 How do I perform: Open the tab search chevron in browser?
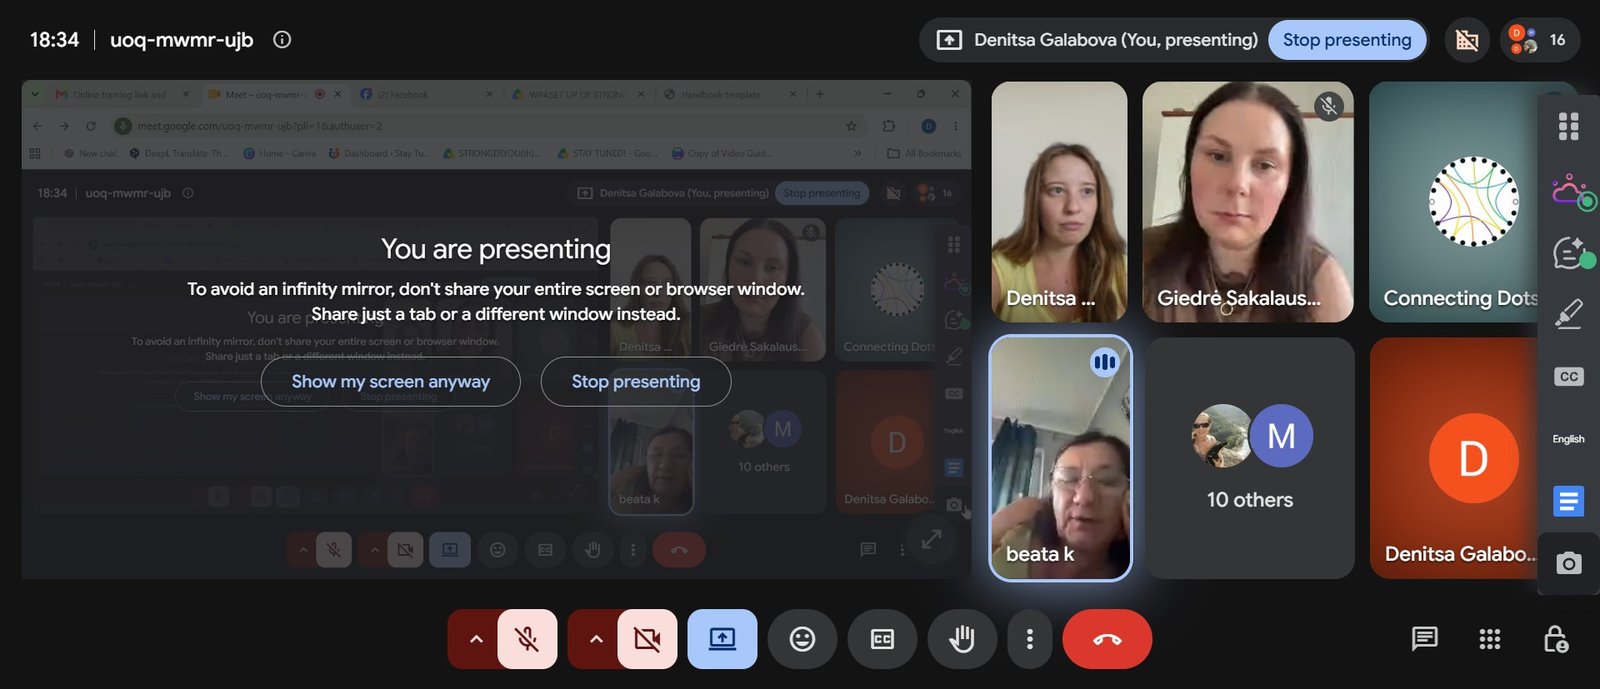35,94
